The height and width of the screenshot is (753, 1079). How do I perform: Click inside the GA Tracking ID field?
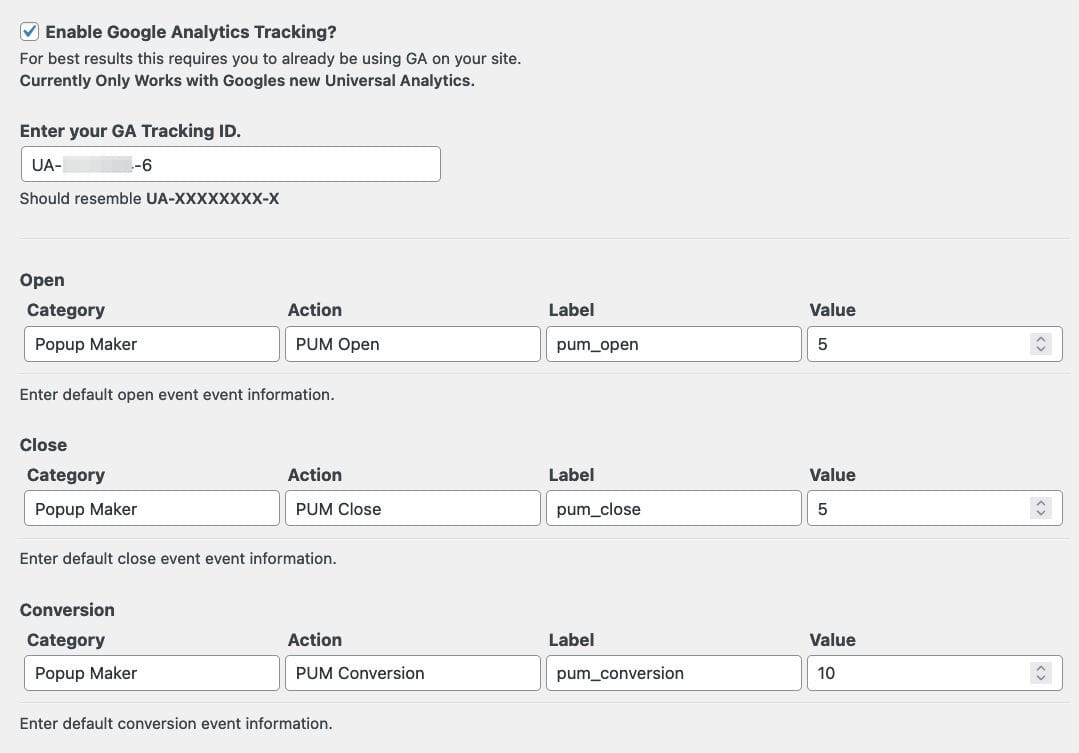pyautogui.click(x=230, y=163)
